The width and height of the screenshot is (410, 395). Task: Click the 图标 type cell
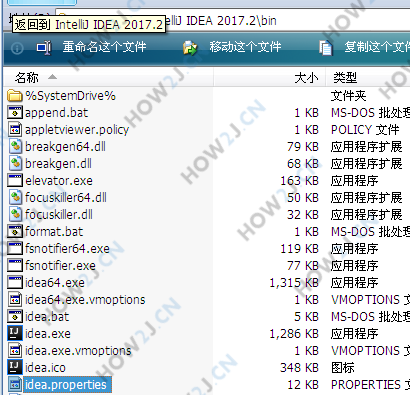tap(343, 368)
